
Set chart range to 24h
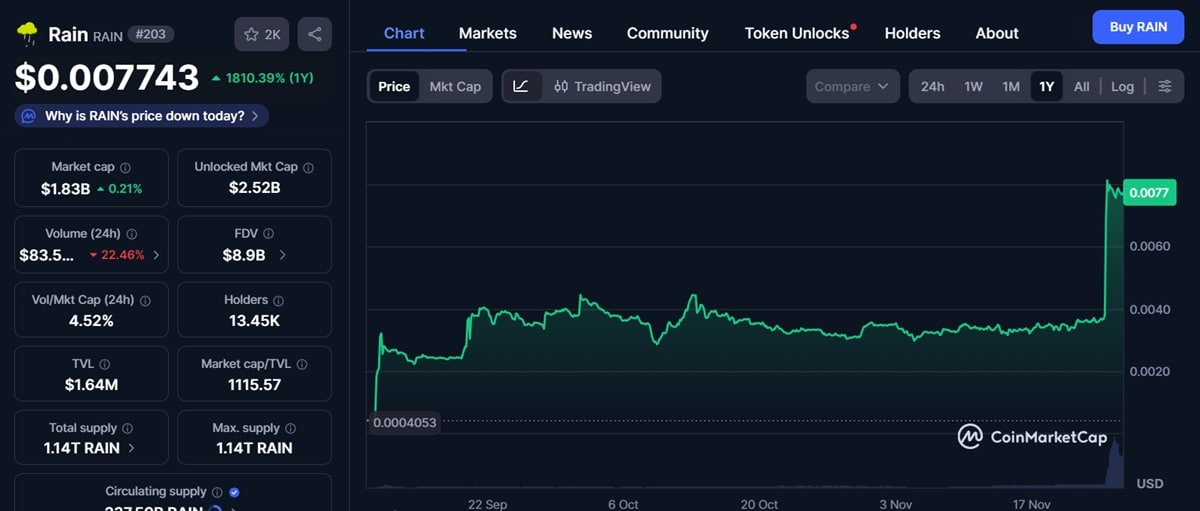(x=932, y=86)
